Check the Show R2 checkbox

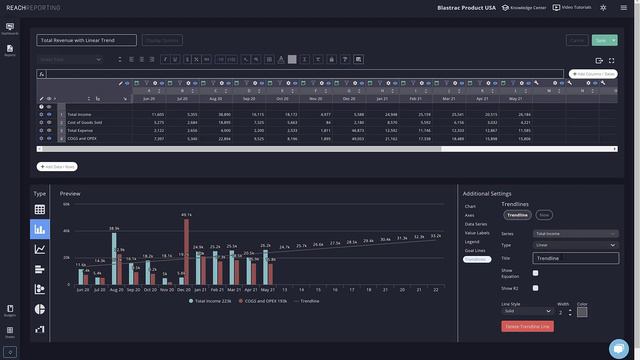pyautogui.click(x=536, y=288)
